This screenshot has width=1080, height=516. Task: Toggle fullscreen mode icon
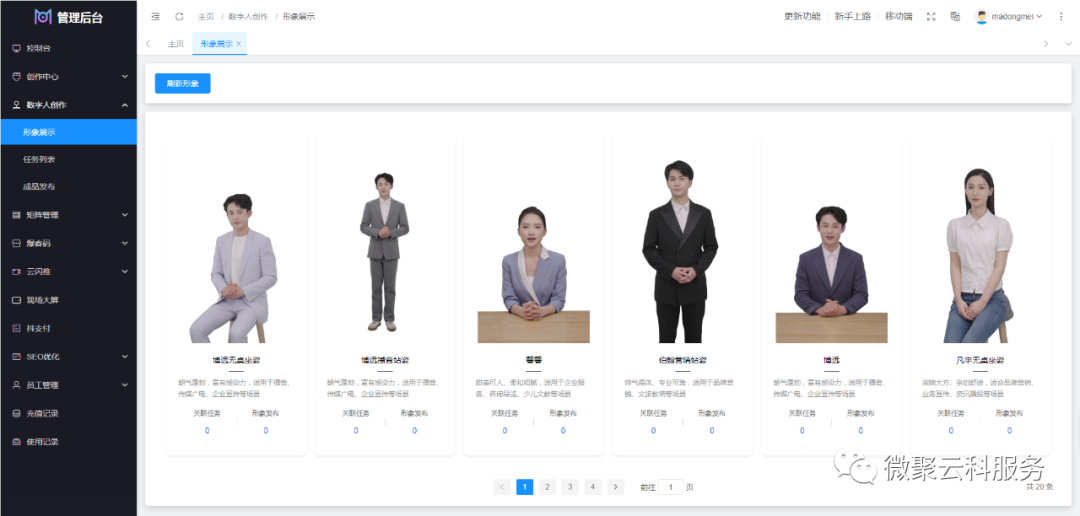point(931,17)
